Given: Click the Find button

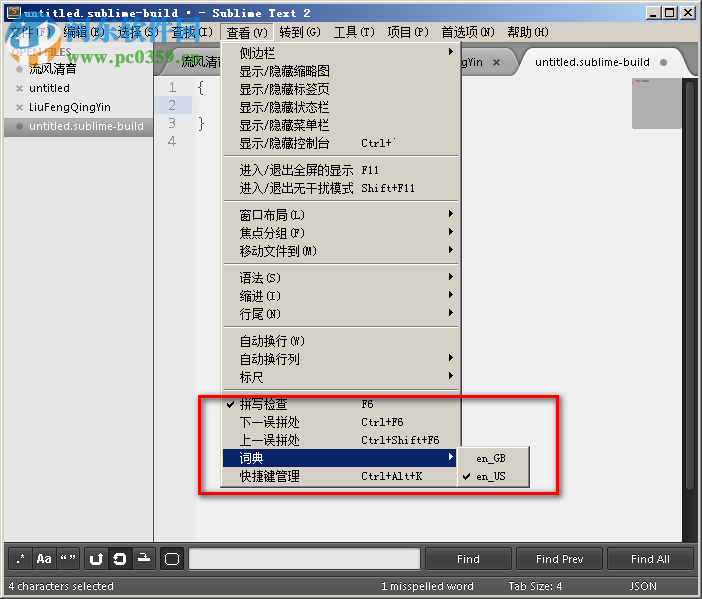Looking at the screenshot, I should (x=468, y=559).
